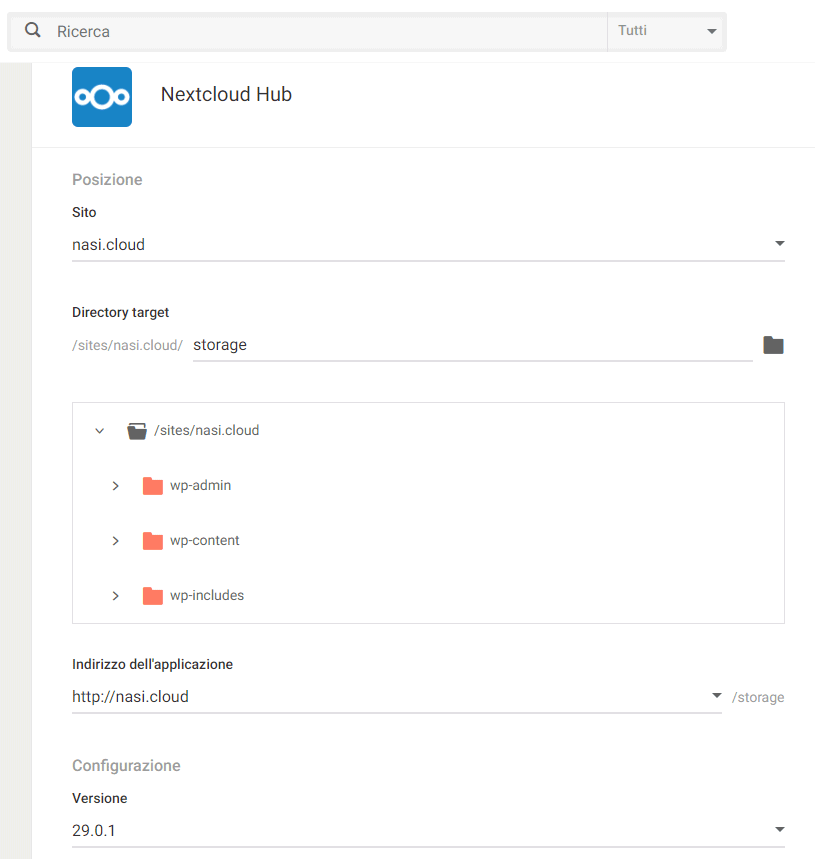Click the wp-content folder icon
Image resolution: width=815 pixels, height=859 pixels.
point(152,541)
